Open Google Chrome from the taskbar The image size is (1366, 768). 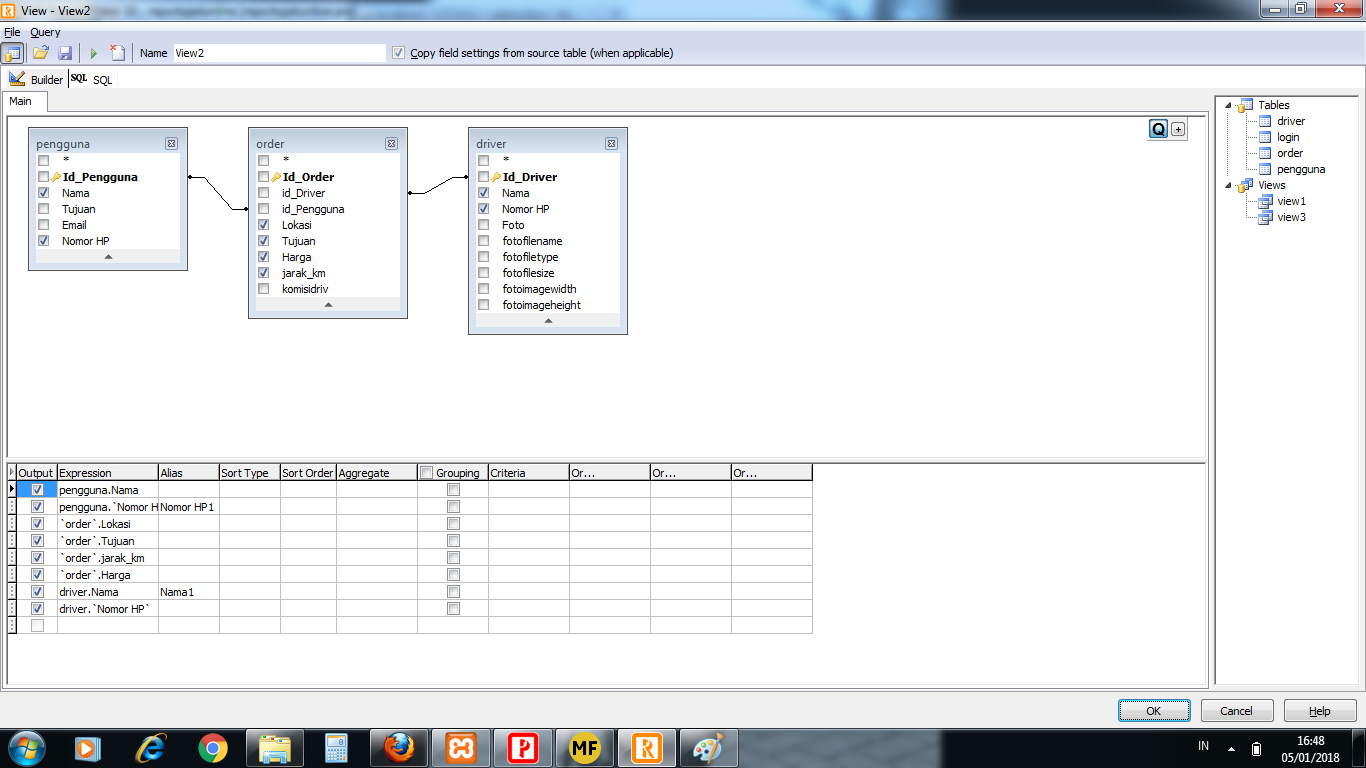[212, 748]
